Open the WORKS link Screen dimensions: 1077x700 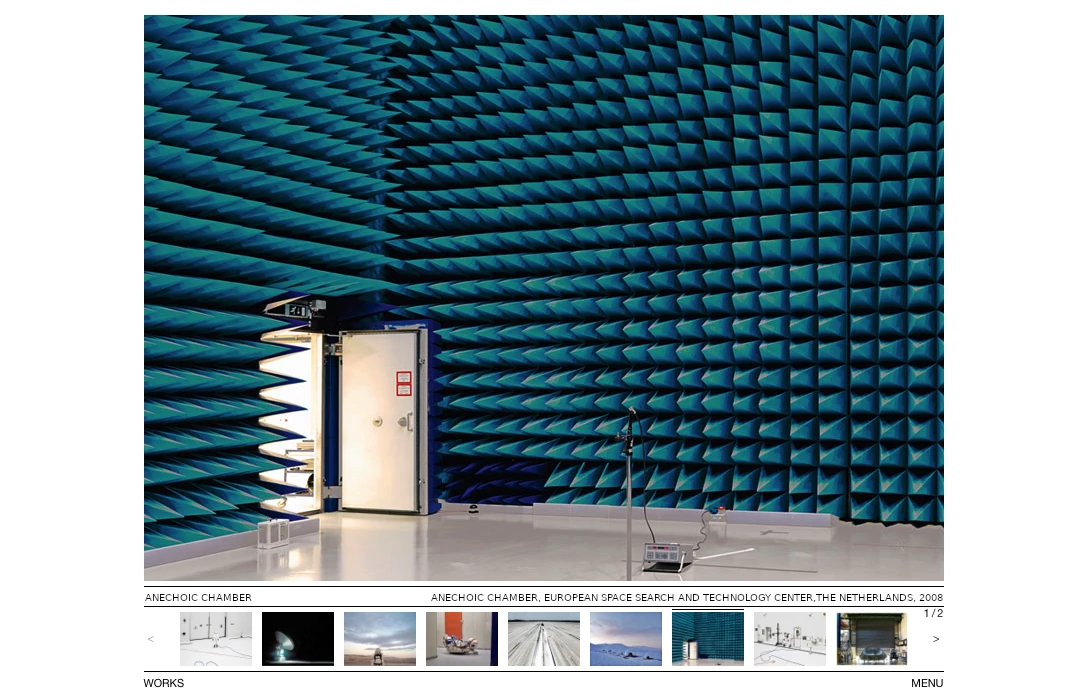[164, 683]
